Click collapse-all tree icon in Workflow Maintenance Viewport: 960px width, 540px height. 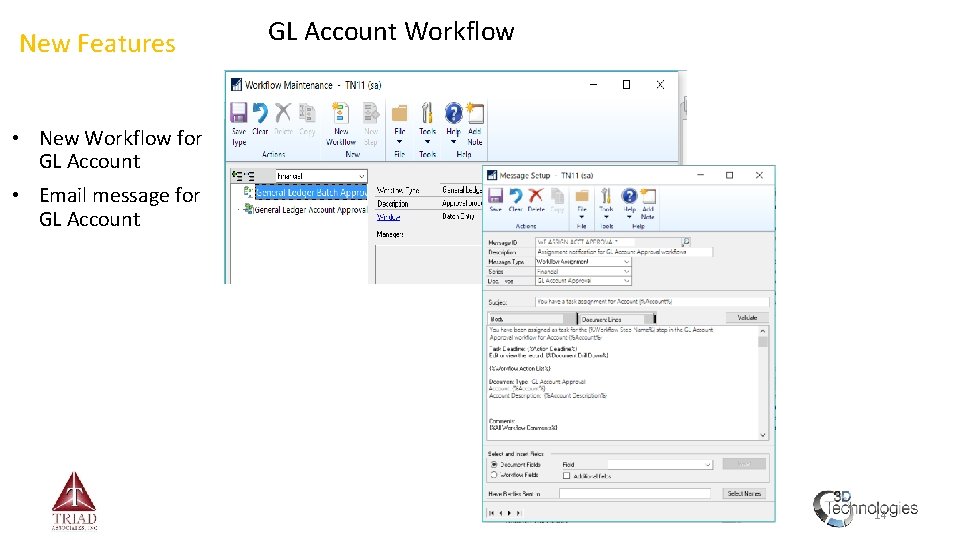(249, 176)
